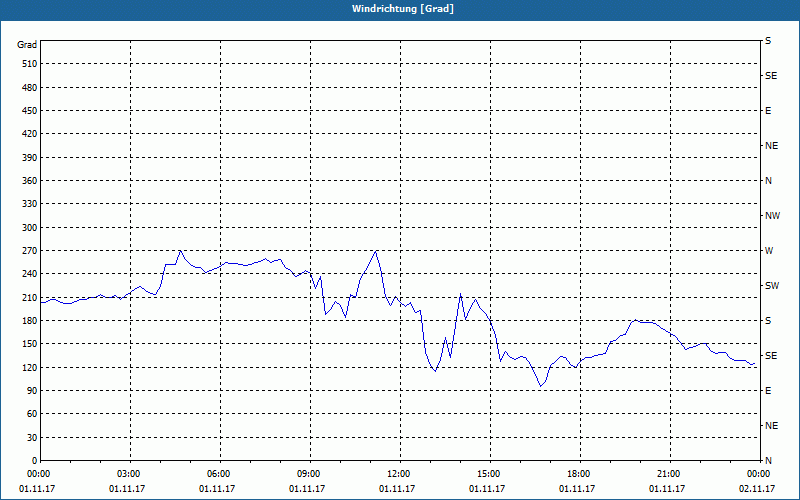This screenshot has height=500, width=800.
Task: Select the '12:00' time axis label
Action: click(401, 474)
